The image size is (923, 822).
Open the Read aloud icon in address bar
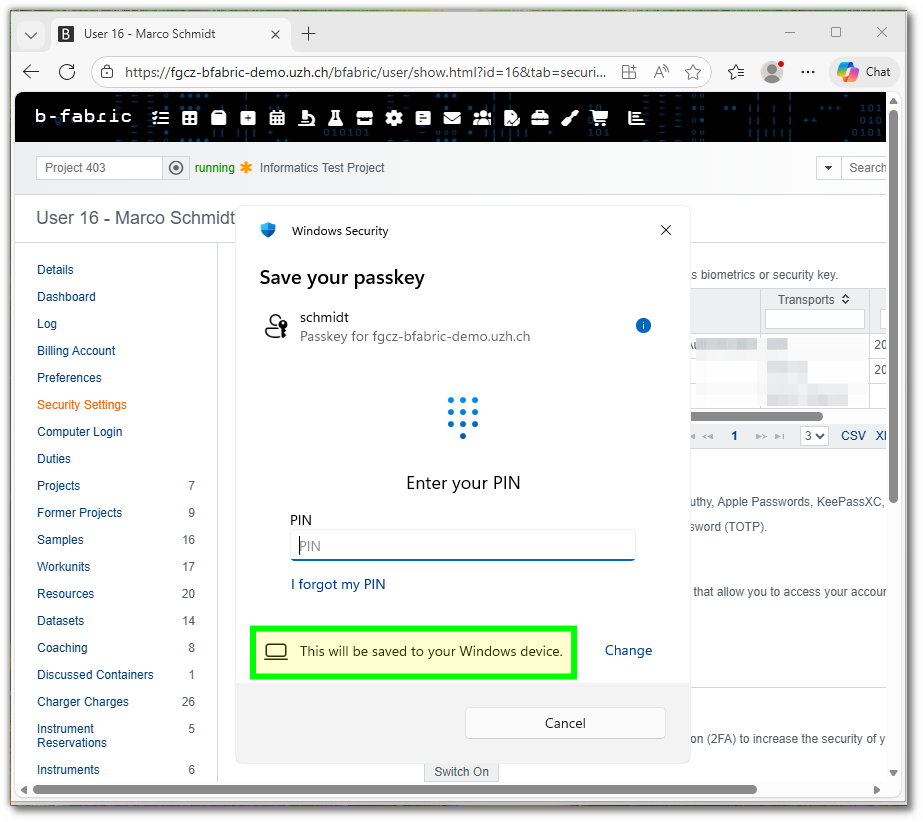[662, 72]
